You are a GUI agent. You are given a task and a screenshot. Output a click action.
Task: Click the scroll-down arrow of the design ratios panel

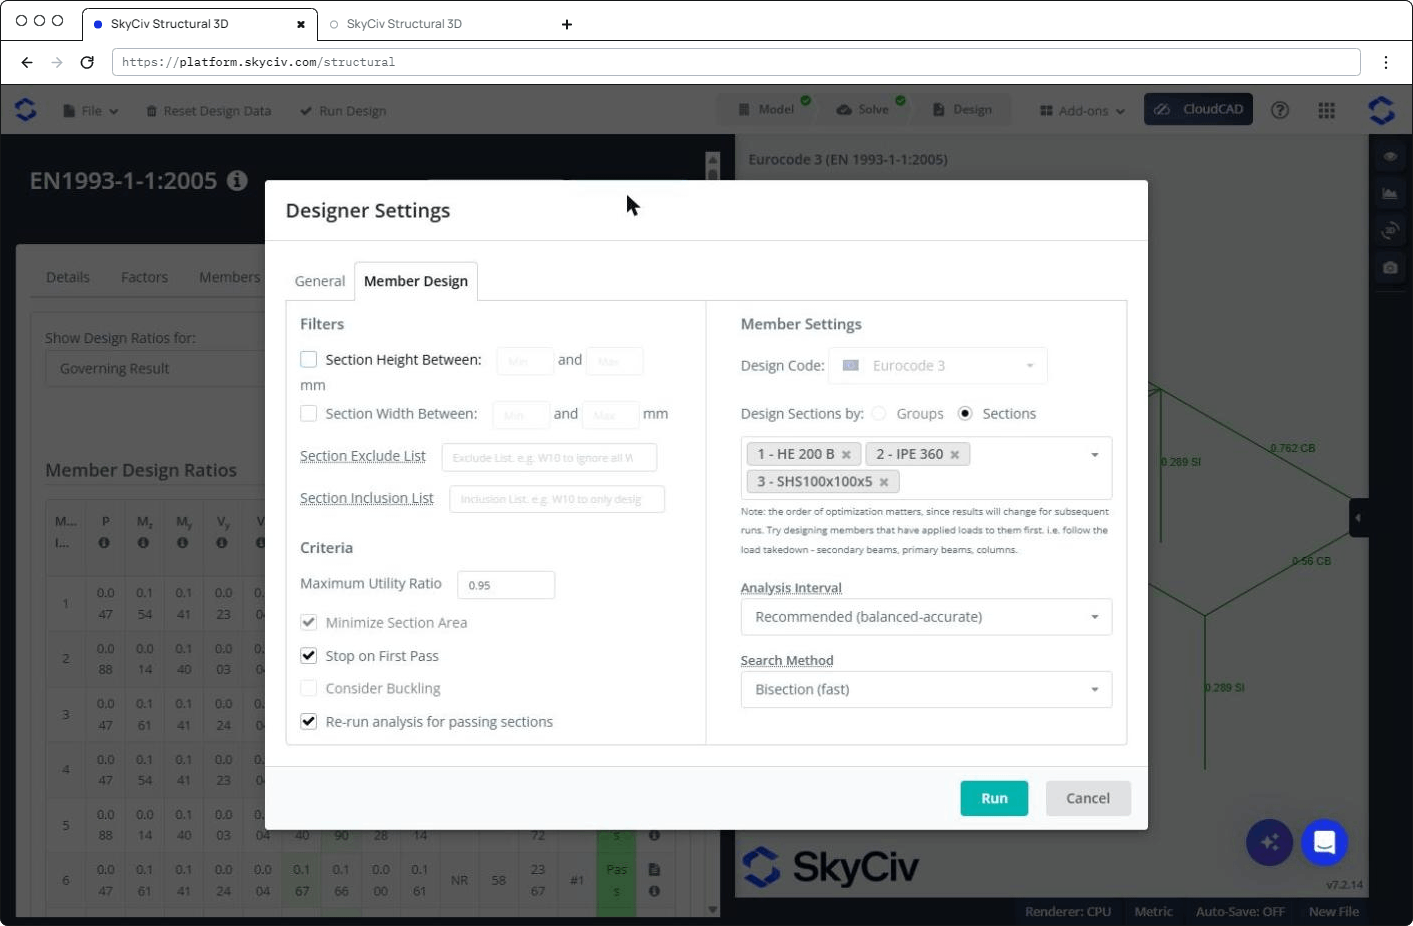[713, 909]
